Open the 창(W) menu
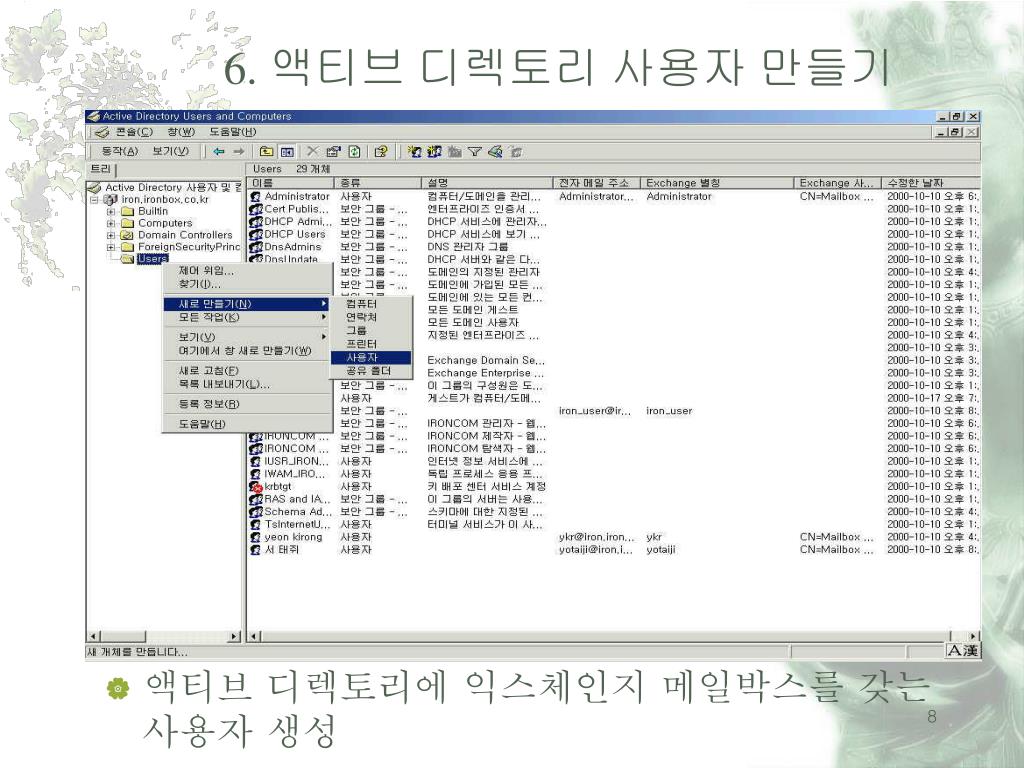The height and width of the screenshot is (768, 1024). coord(181,132)
